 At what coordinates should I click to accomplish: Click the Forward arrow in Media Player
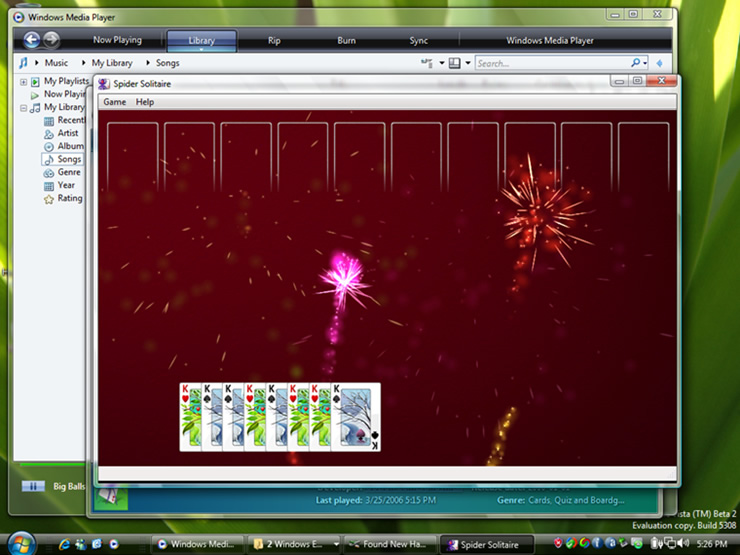pos(51,40)
